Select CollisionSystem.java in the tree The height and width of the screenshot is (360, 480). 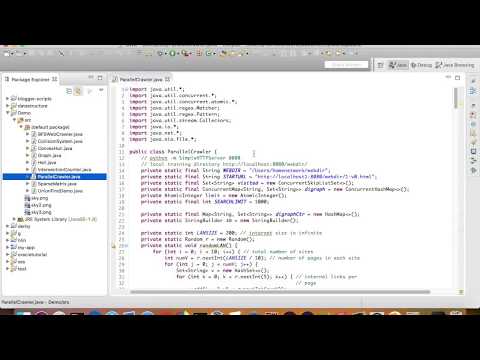60,141
